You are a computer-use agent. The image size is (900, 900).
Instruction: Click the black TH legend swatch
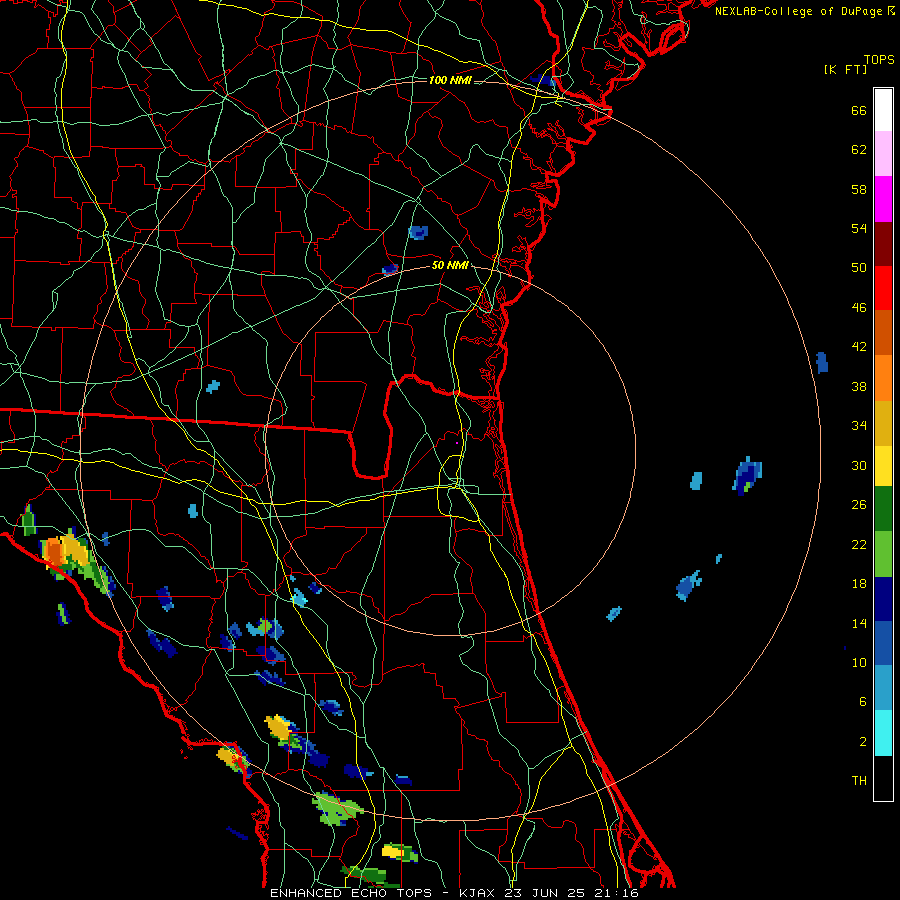click(883, 778)
